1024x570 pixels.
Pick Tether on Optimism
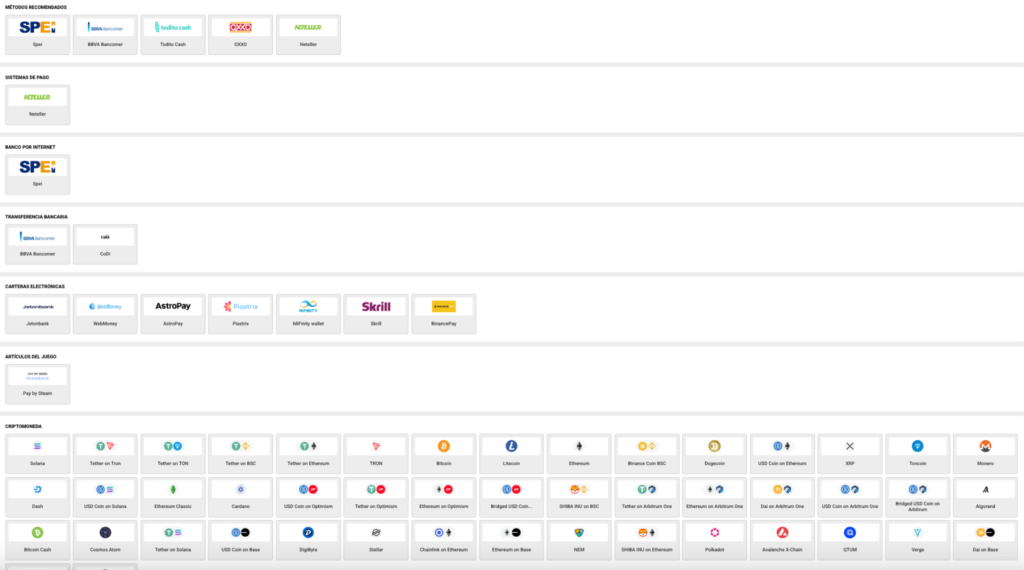tap(376, 497)
